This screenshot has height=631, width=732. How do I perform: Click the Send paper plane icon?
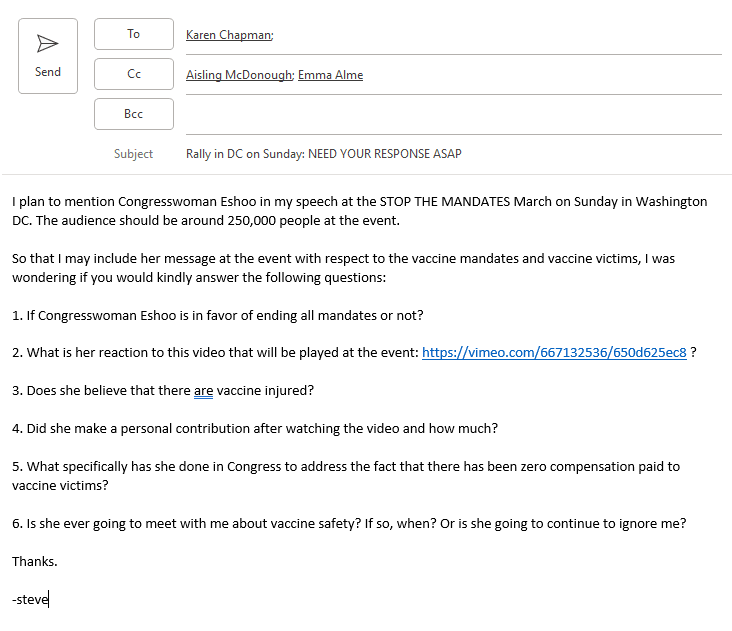[47, 43]
